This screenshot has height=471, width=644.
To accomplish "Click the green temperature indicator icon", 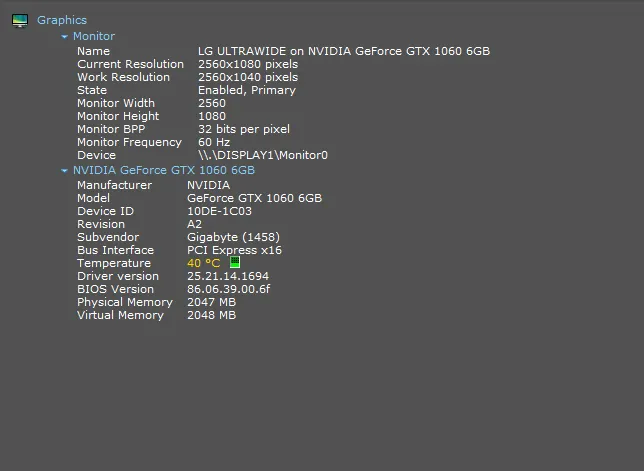I will point(235,262).
